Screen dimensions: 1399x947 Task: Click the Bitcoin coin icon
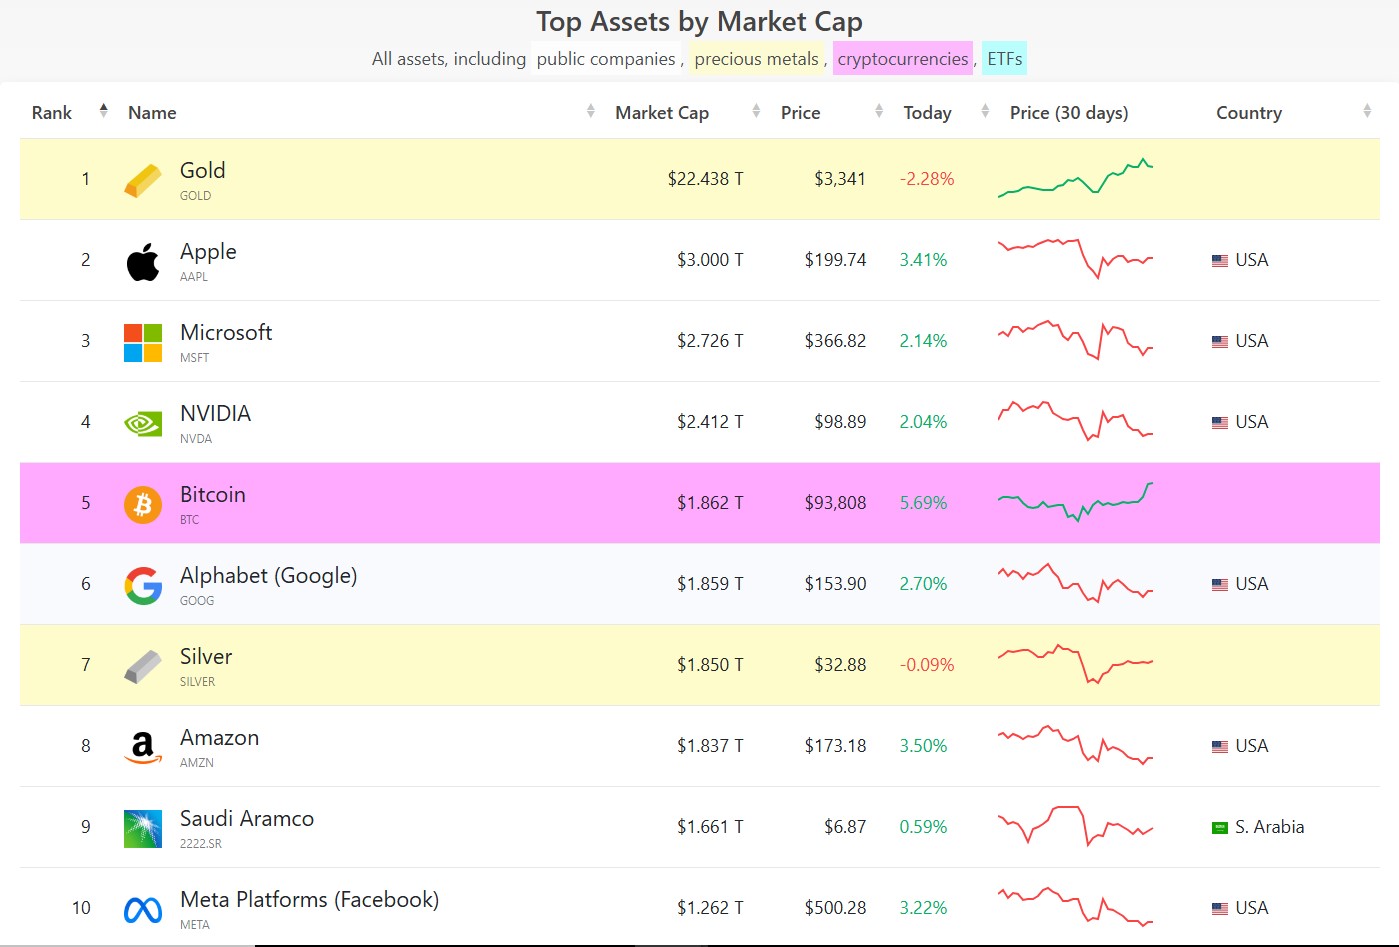pyautogui.click(x=143, y=504)
